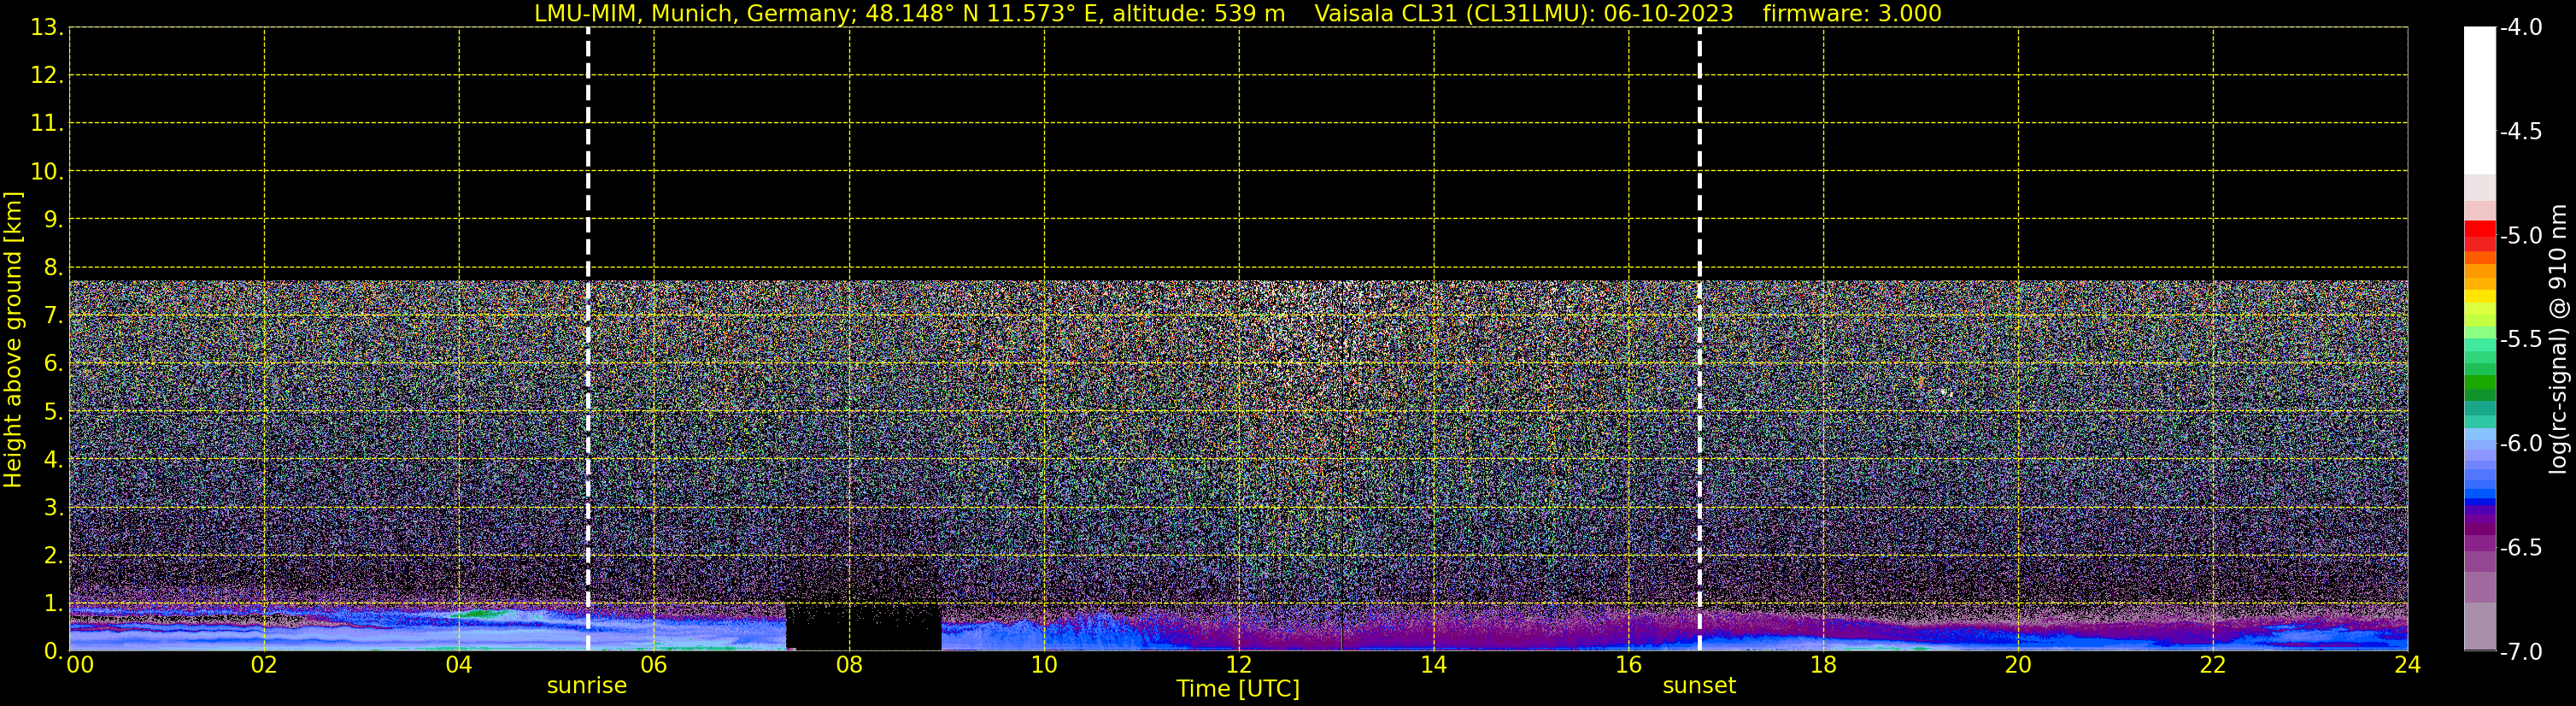
Task: Click the 08 time tick label
Action: pyautogui.click(x=849, y=665)
